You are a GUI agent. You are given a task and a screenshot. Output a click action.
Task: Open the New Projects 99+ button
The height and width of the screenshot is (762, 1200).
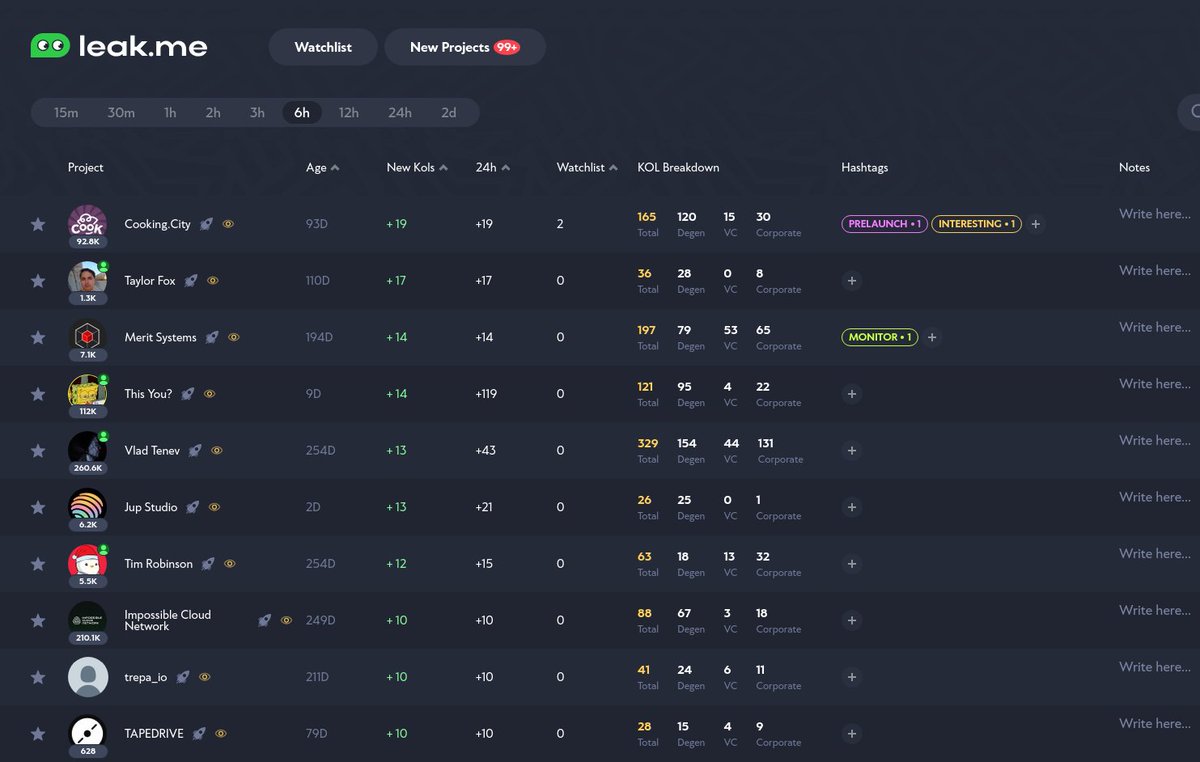coord(464,46)
